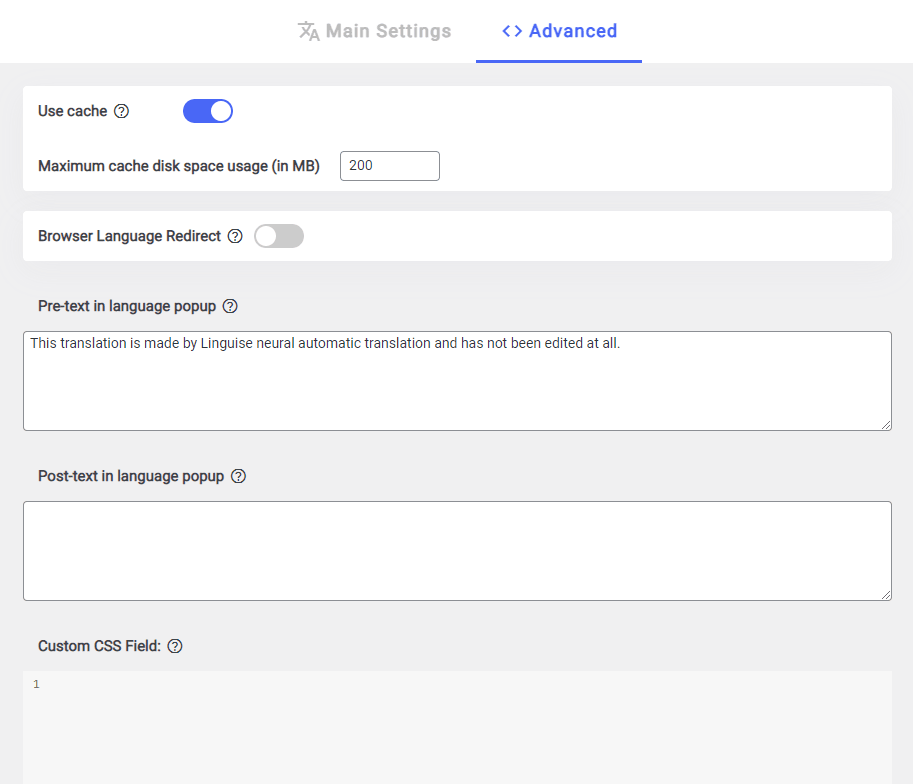Click help icon beside Custom CSS Field
The width and height of the screenshot is (913, 784).
(175, 646)
